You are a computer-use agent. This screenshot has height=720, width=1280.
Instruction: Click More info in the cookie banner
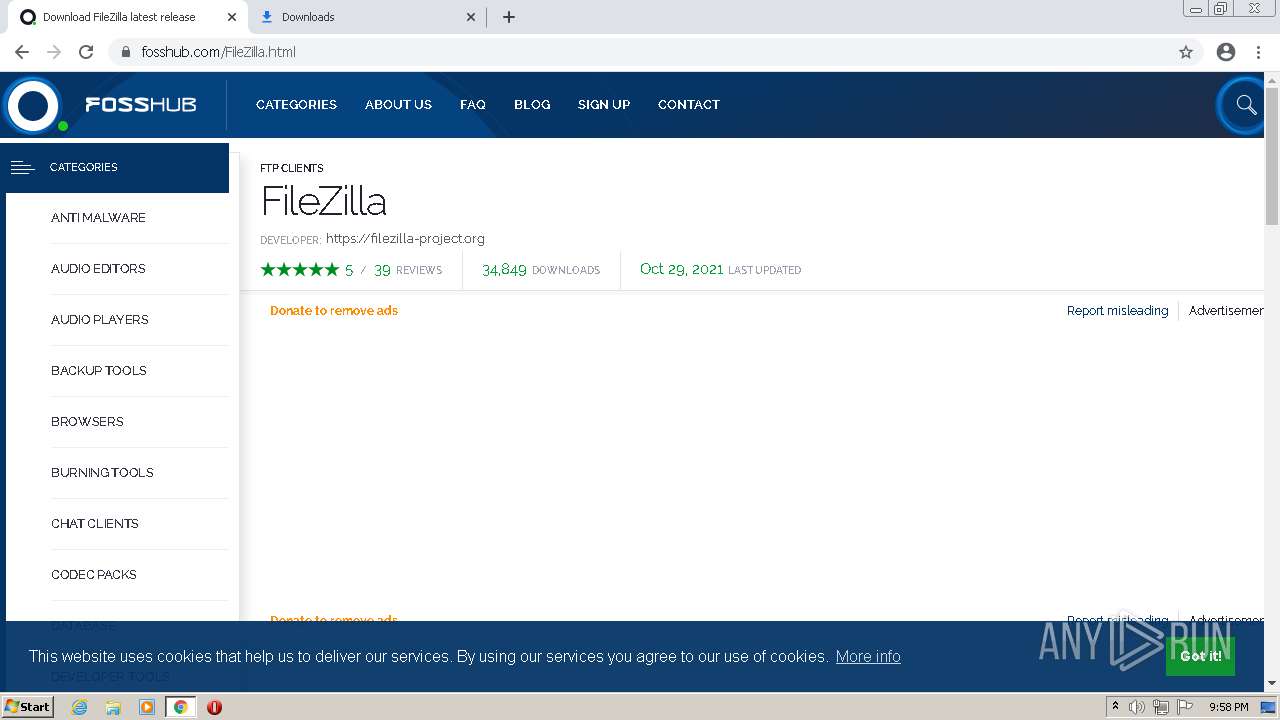(868, 657)
